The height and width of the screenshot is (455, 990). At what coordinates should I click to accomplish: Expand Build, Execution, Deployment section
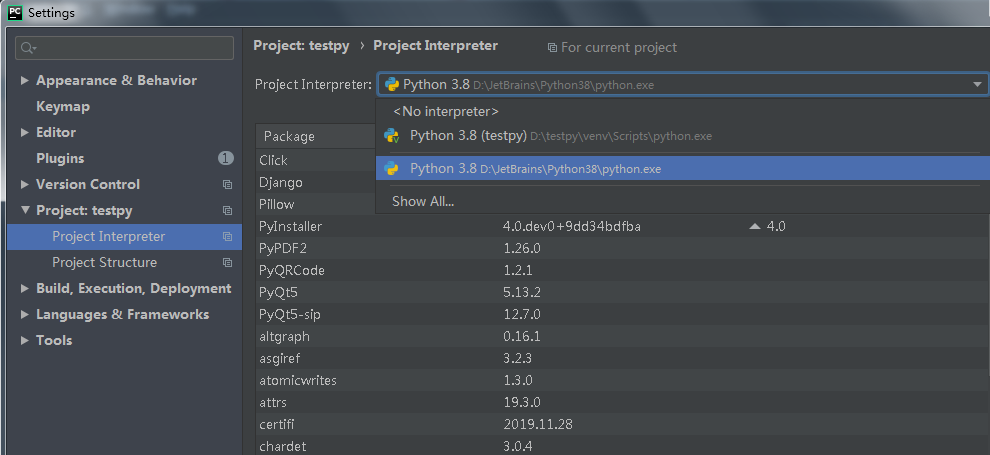[25, 289]
